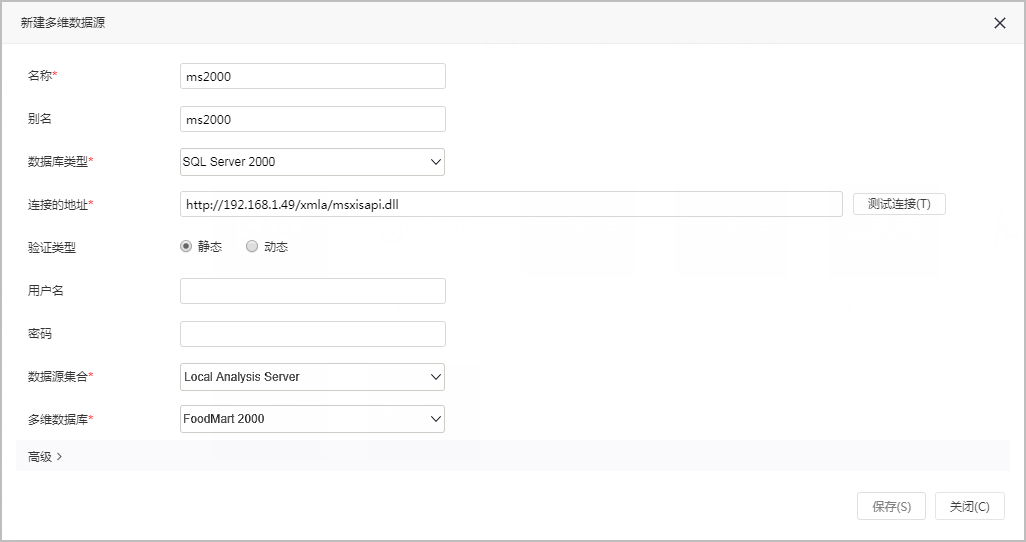Expand the 高级 section
Viewport: 1026px width, 542px height.
pyautogui.click(x=512, y=456)
